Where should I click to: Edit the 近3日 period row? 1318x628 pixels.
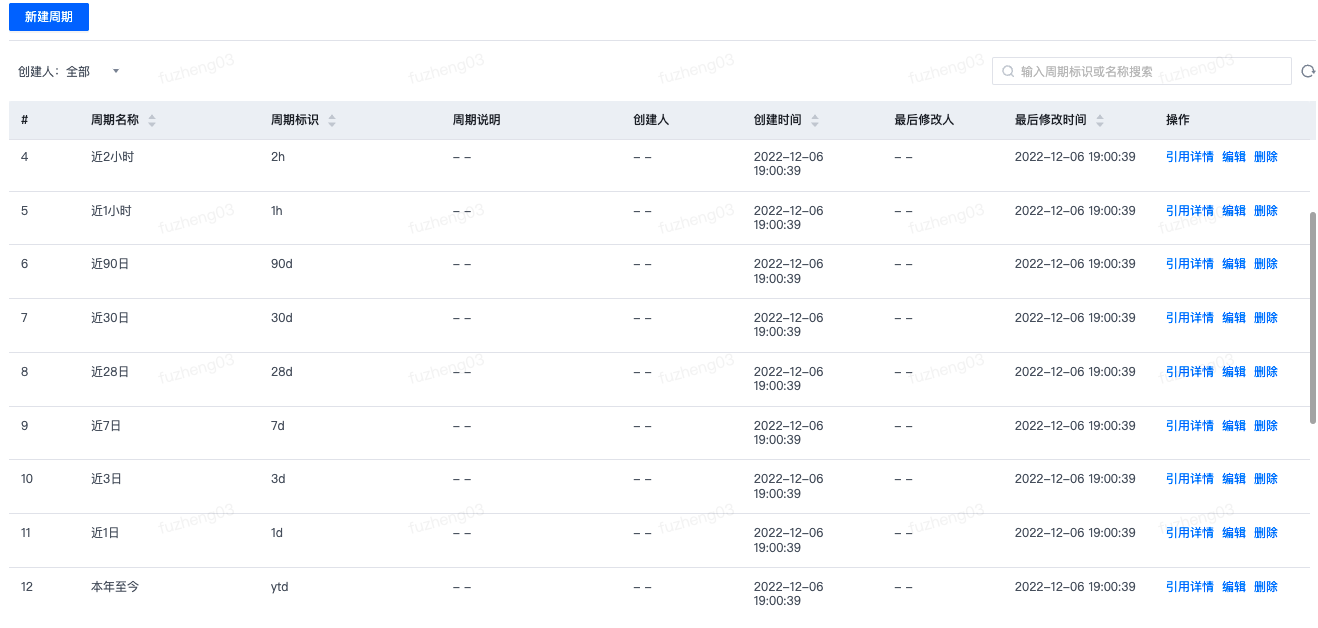coord(1234,479)
